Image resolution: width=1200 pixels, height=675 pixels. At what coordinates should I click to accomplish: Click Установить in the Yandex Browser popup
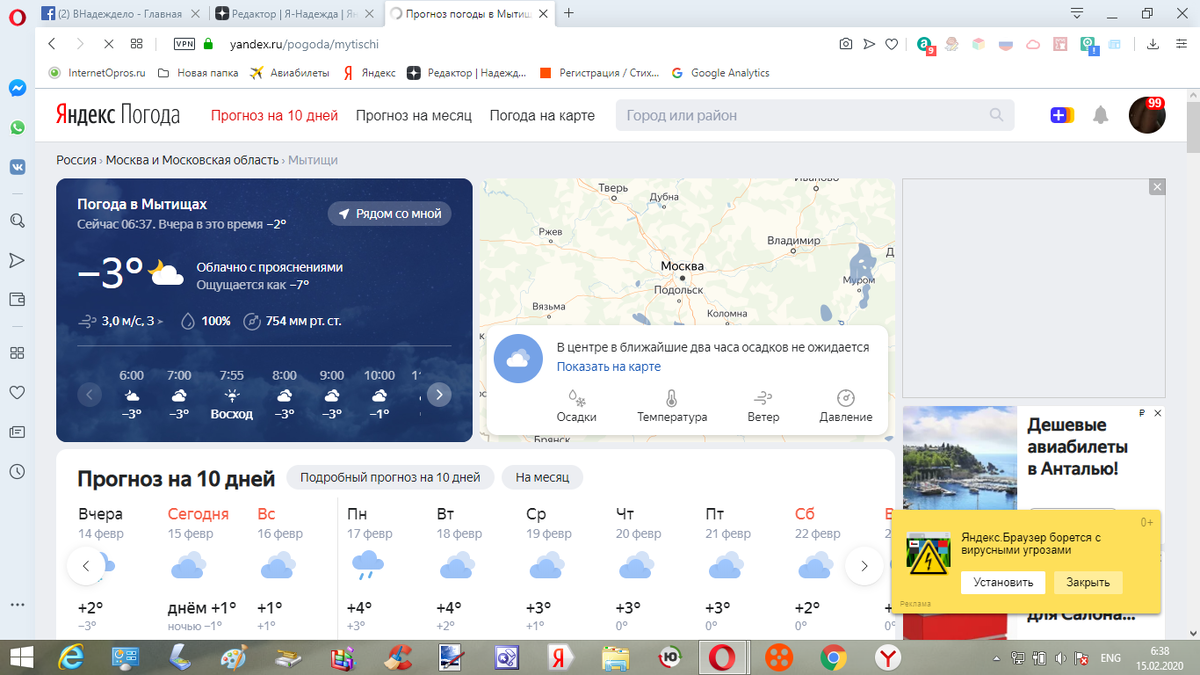(1003, 582)
